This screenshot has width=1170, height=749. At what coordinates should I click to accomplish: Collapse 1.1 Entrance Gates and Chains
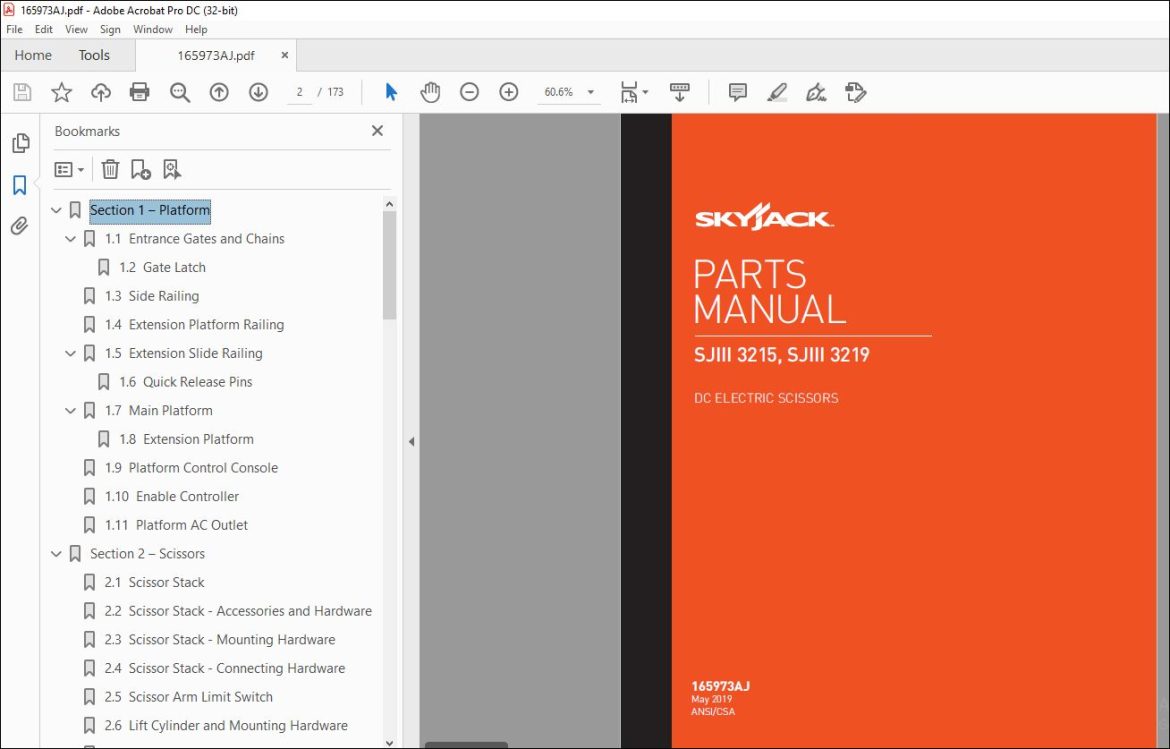pyautogui.click(x=70, y=239)
